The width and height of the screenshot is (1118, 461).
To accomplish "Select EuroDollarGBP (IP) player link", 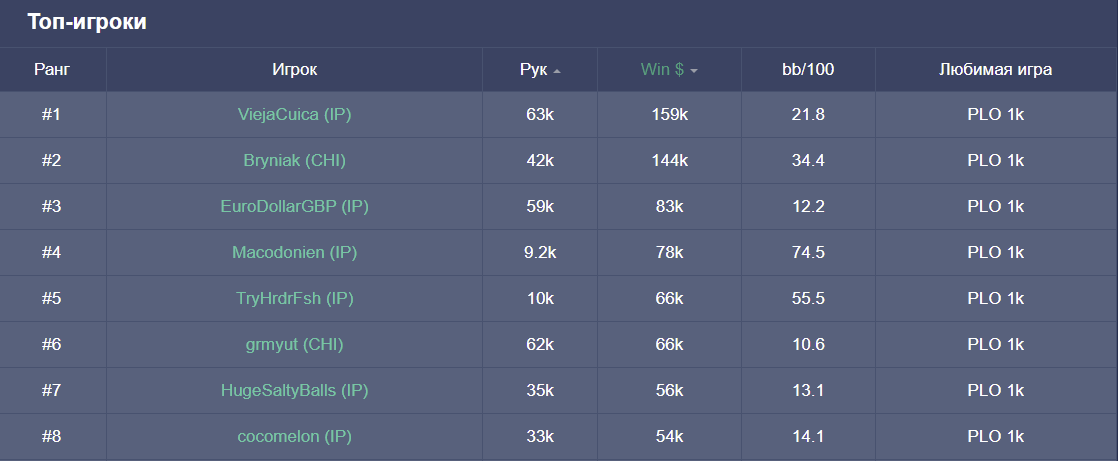I will 294,207.
